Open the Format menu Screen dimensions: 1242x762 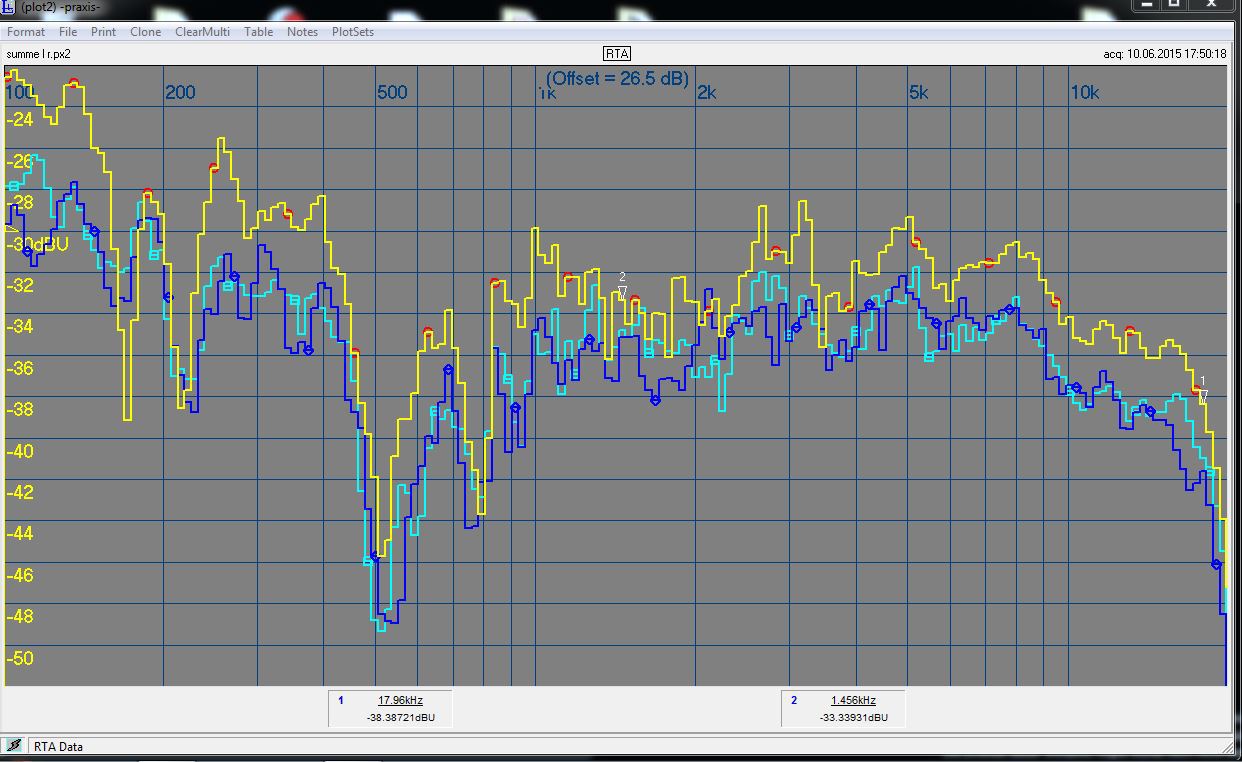pos(26,32)
